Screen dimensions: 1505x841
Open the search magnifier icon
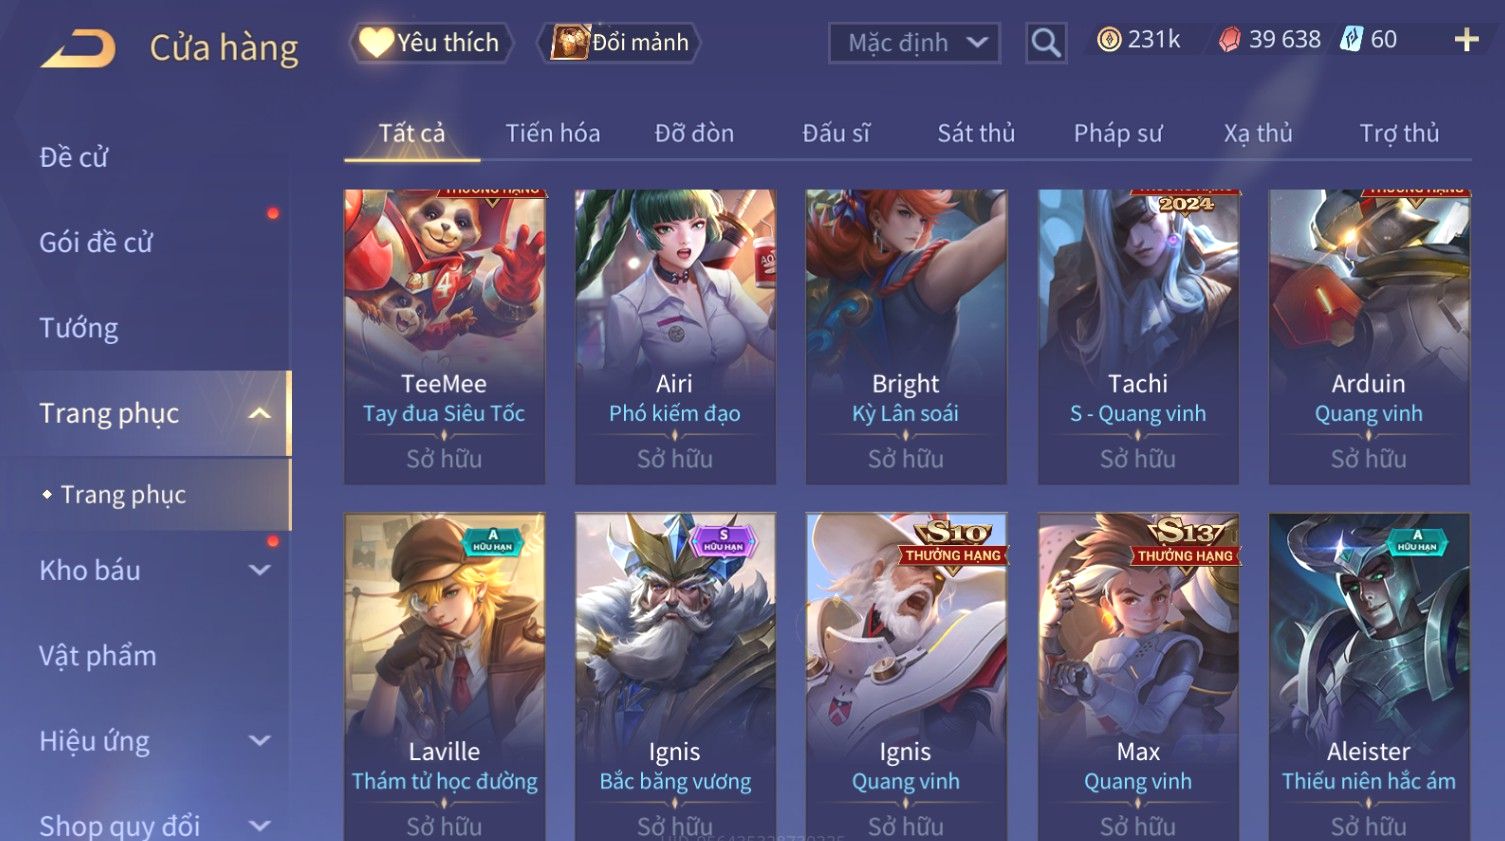click(x=1046, y=43)
